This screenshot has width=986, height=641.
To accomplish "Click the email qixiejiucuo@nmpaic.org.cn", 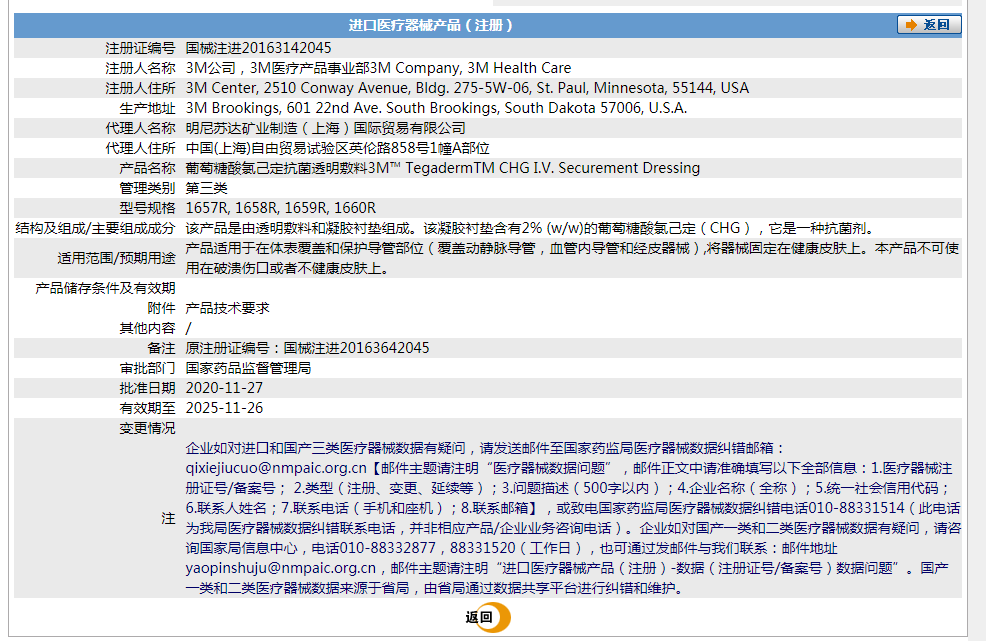I will [276, 468].
